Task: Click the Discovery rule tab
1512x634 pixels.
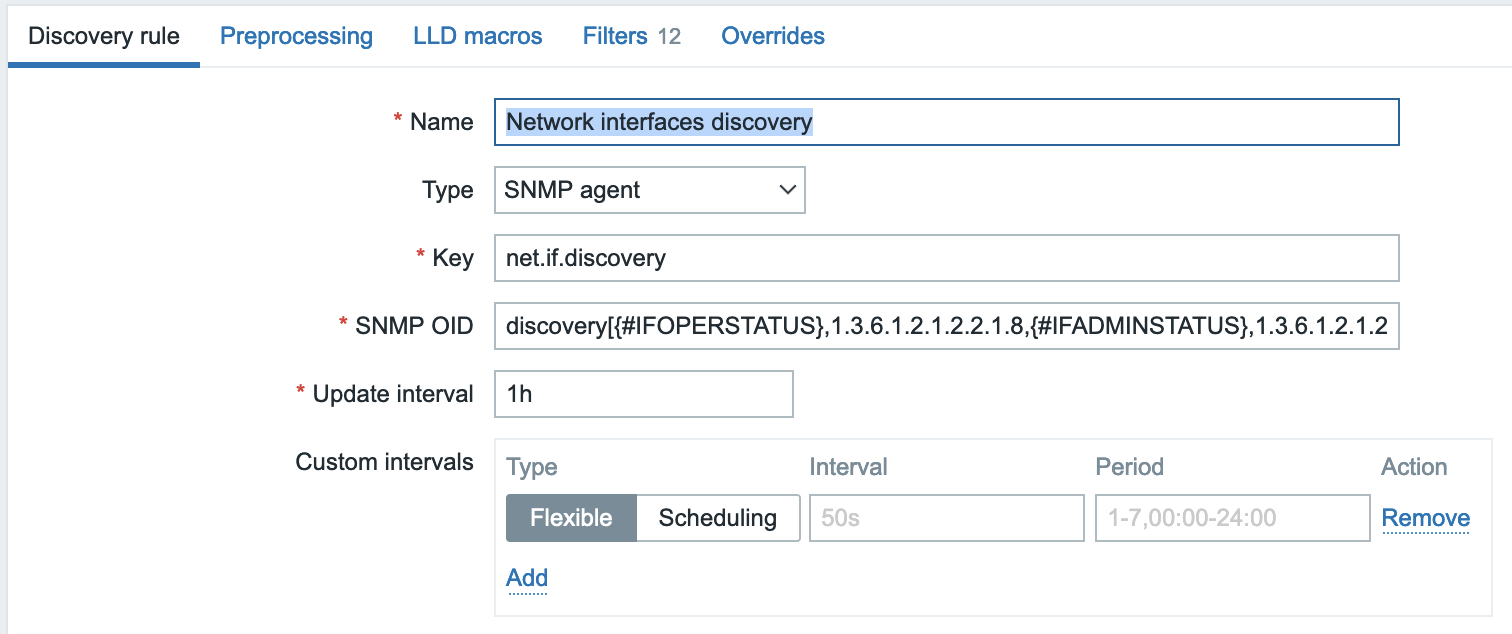Action: tap(104, 37)
